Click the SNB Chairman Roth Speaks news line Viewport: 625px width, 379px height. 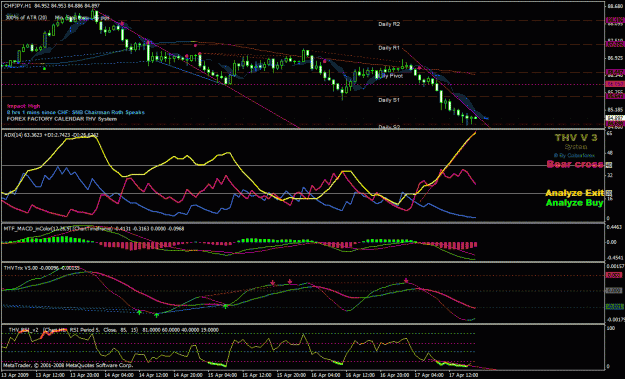(x=76, y=112)
